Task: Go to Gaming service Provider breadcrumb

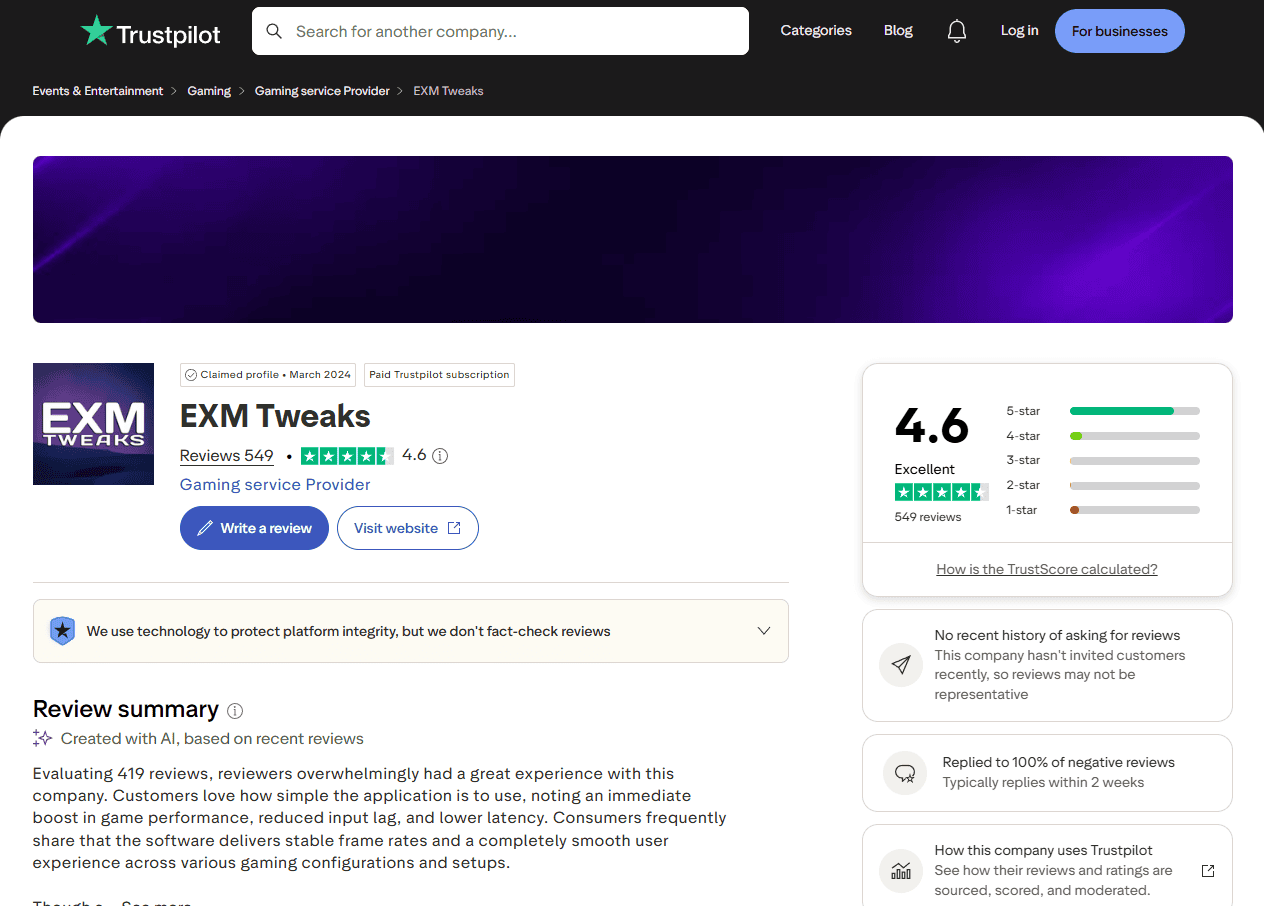Action: [322, 91]
